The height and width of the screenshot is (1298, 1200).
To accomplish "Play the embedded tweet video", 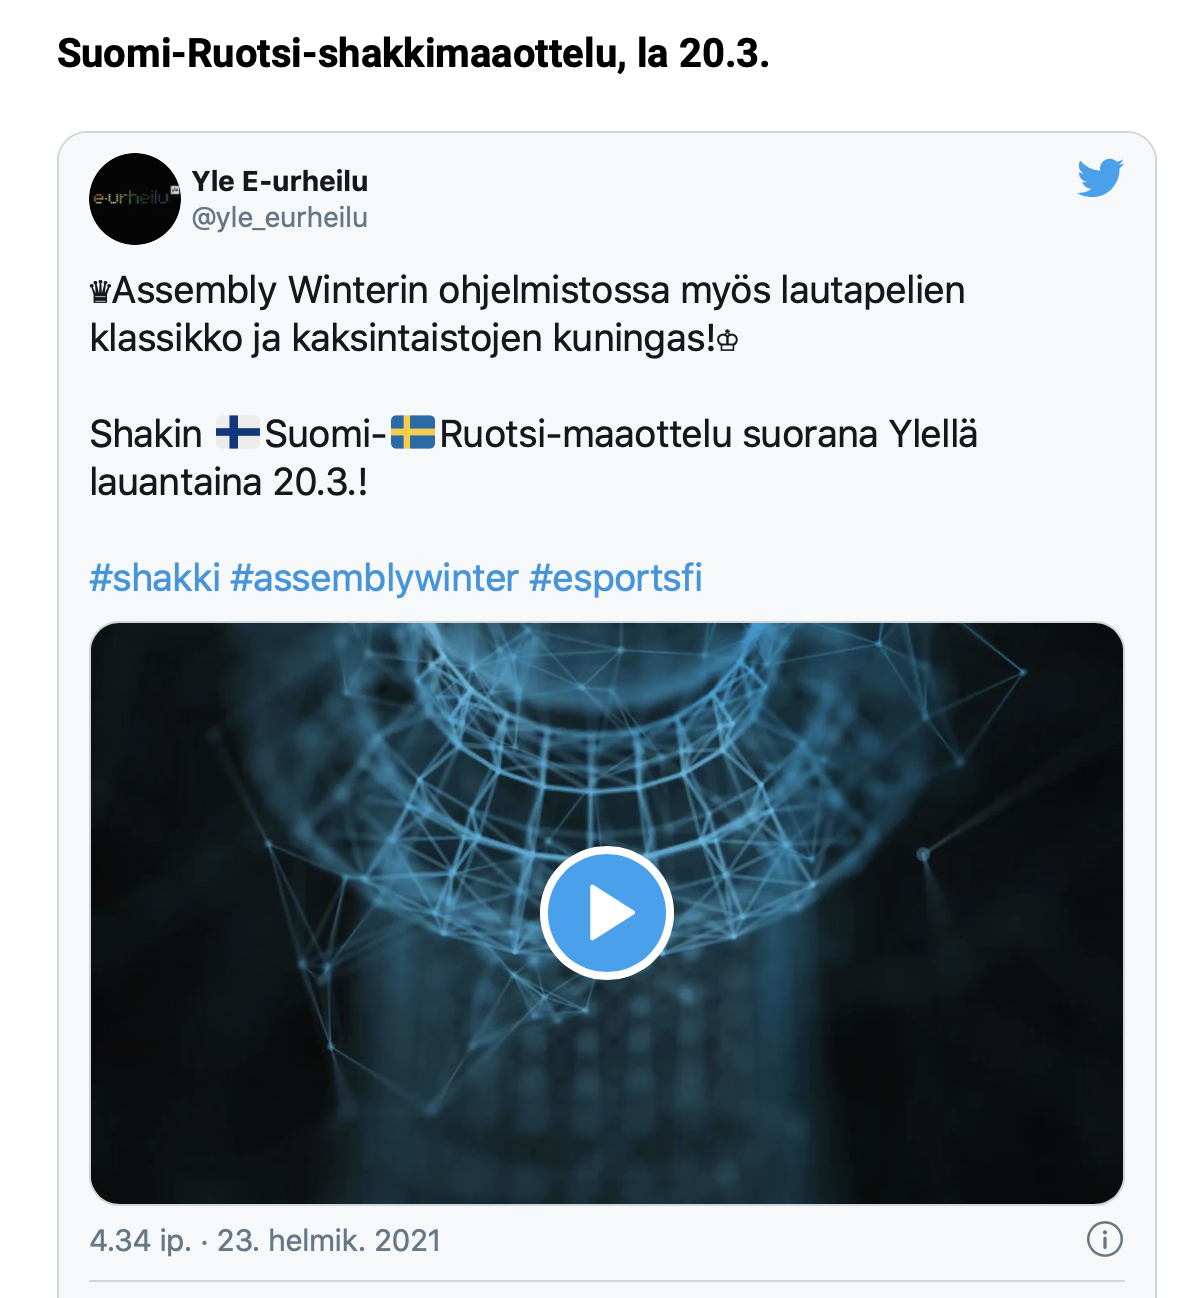I will (606, 913).
